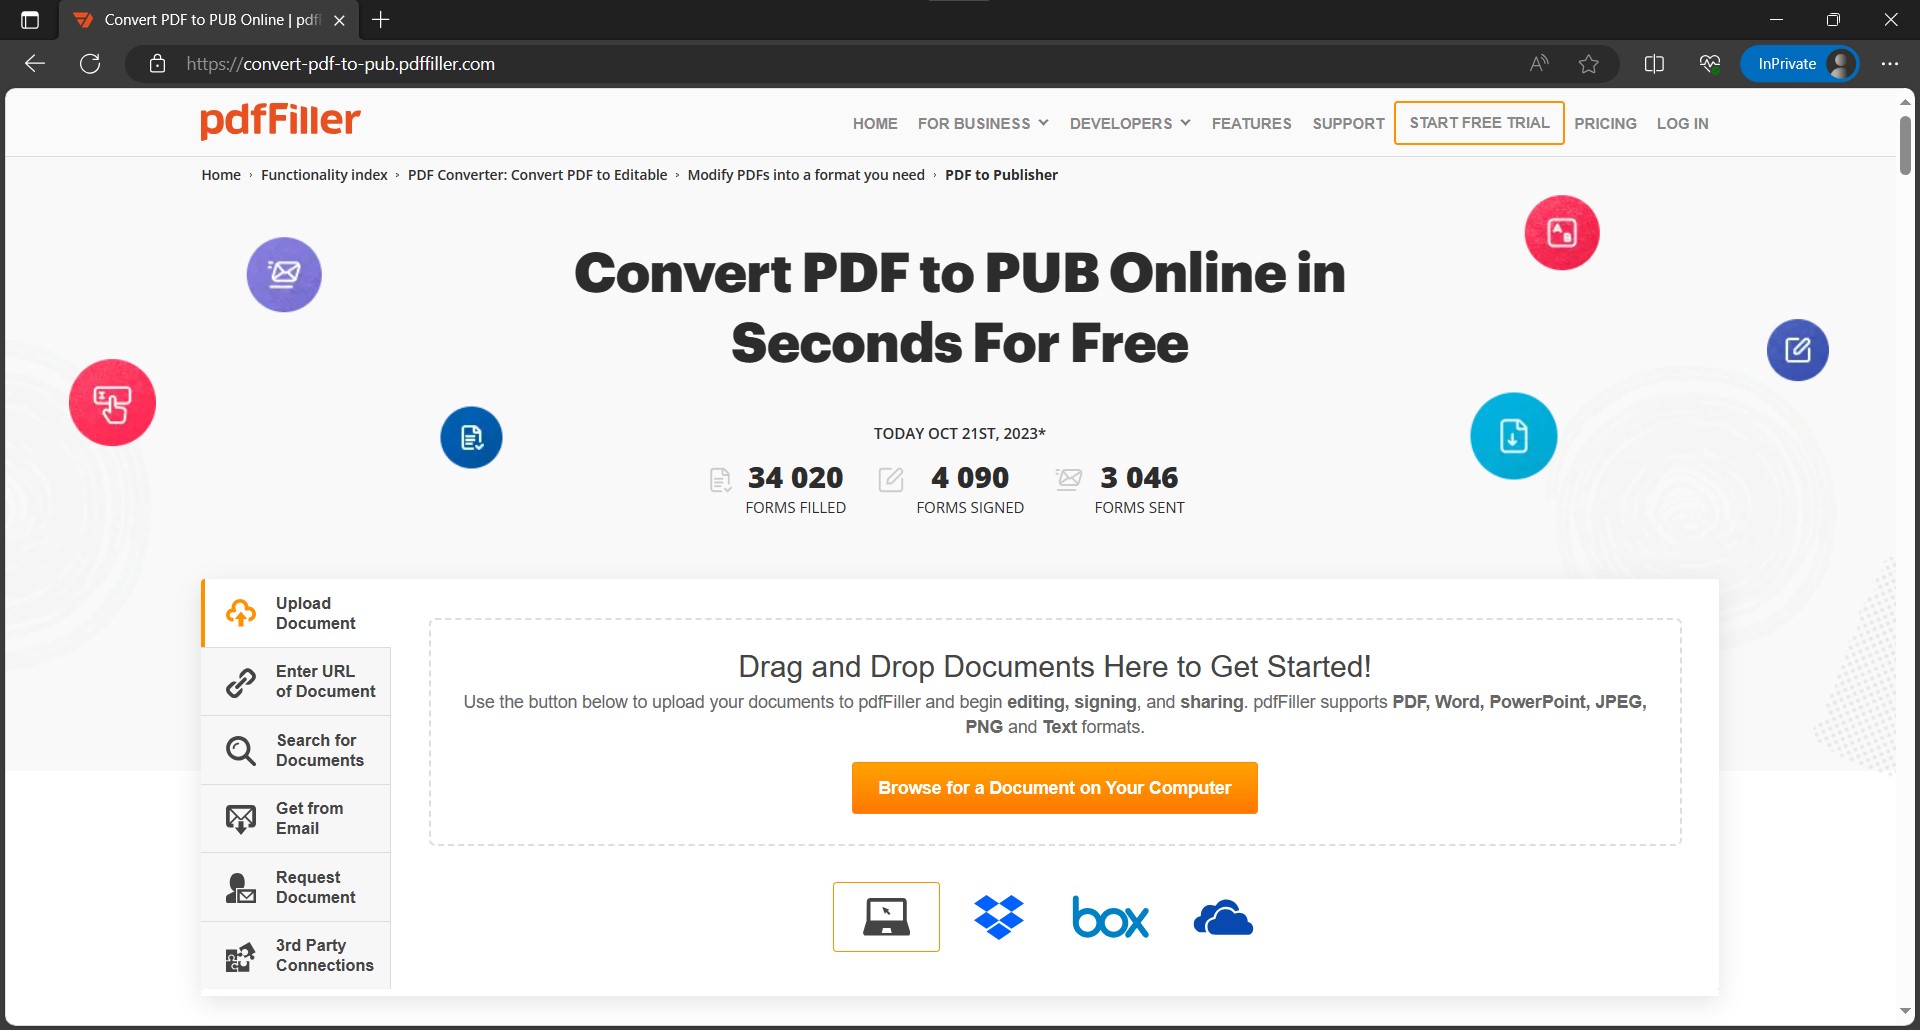Upload from Dropbox using its icon
Screen dimensions: 1920x1030
(x=998, y=916)
